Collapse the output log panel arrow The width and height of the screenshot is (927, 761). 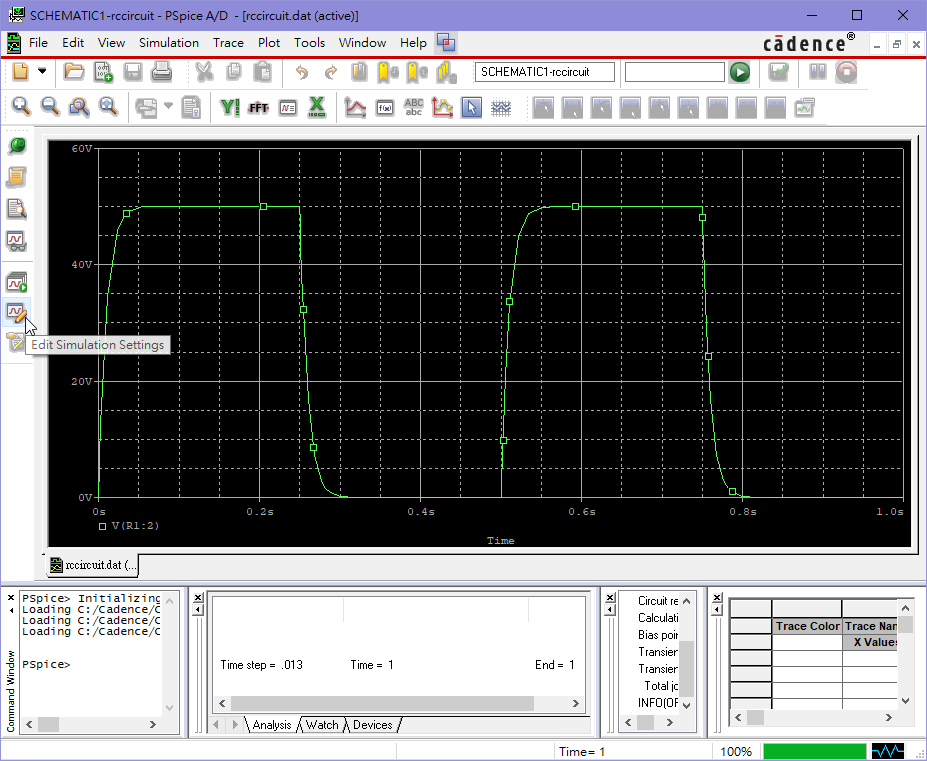coord(611,610)
